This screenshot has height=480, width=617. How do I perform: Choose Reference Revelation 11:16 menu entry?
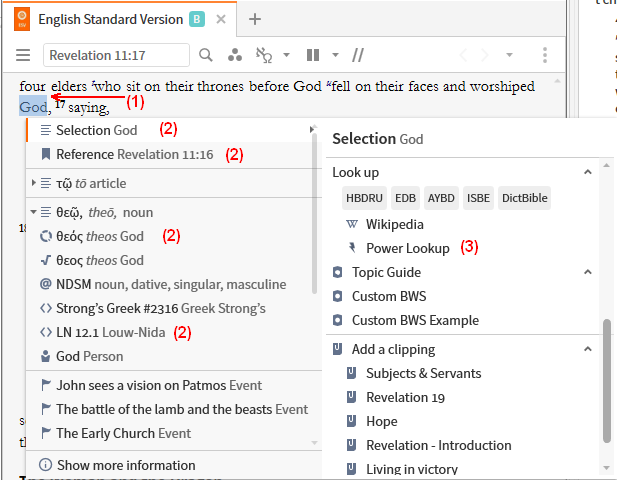tap(172, 154)
